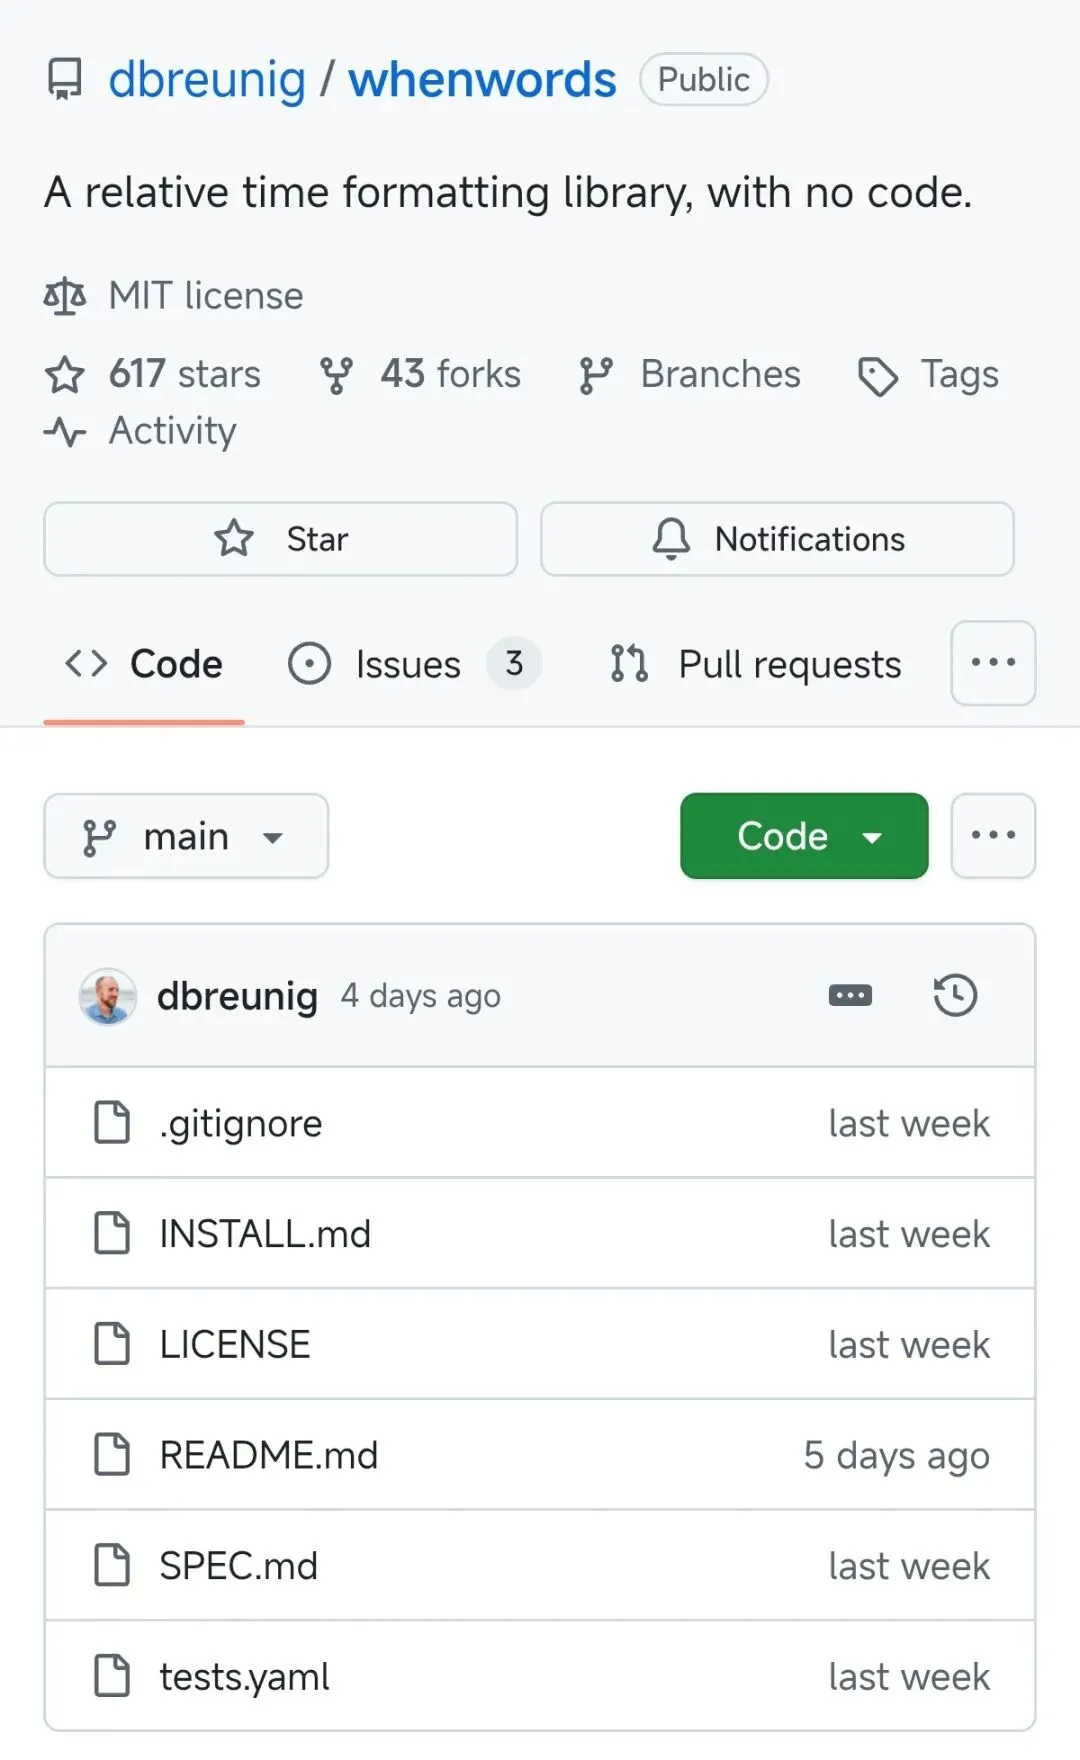Click the dbreunig avatar image

coord(108,996)
